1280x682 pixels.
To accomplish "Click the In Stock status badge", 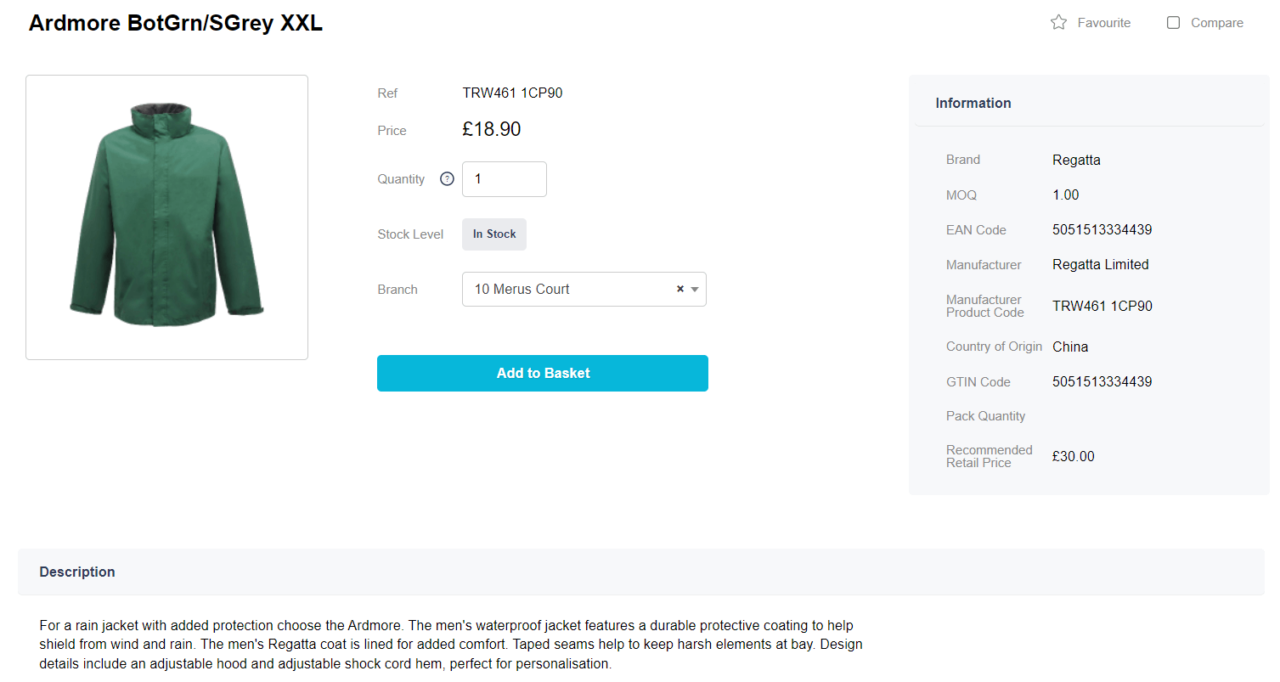I will pos(493,233).
